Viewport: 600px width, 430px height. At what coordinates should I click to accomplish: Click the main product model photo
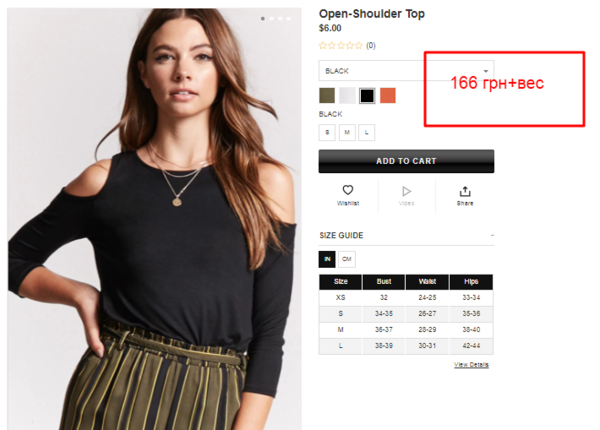point(154,219)
